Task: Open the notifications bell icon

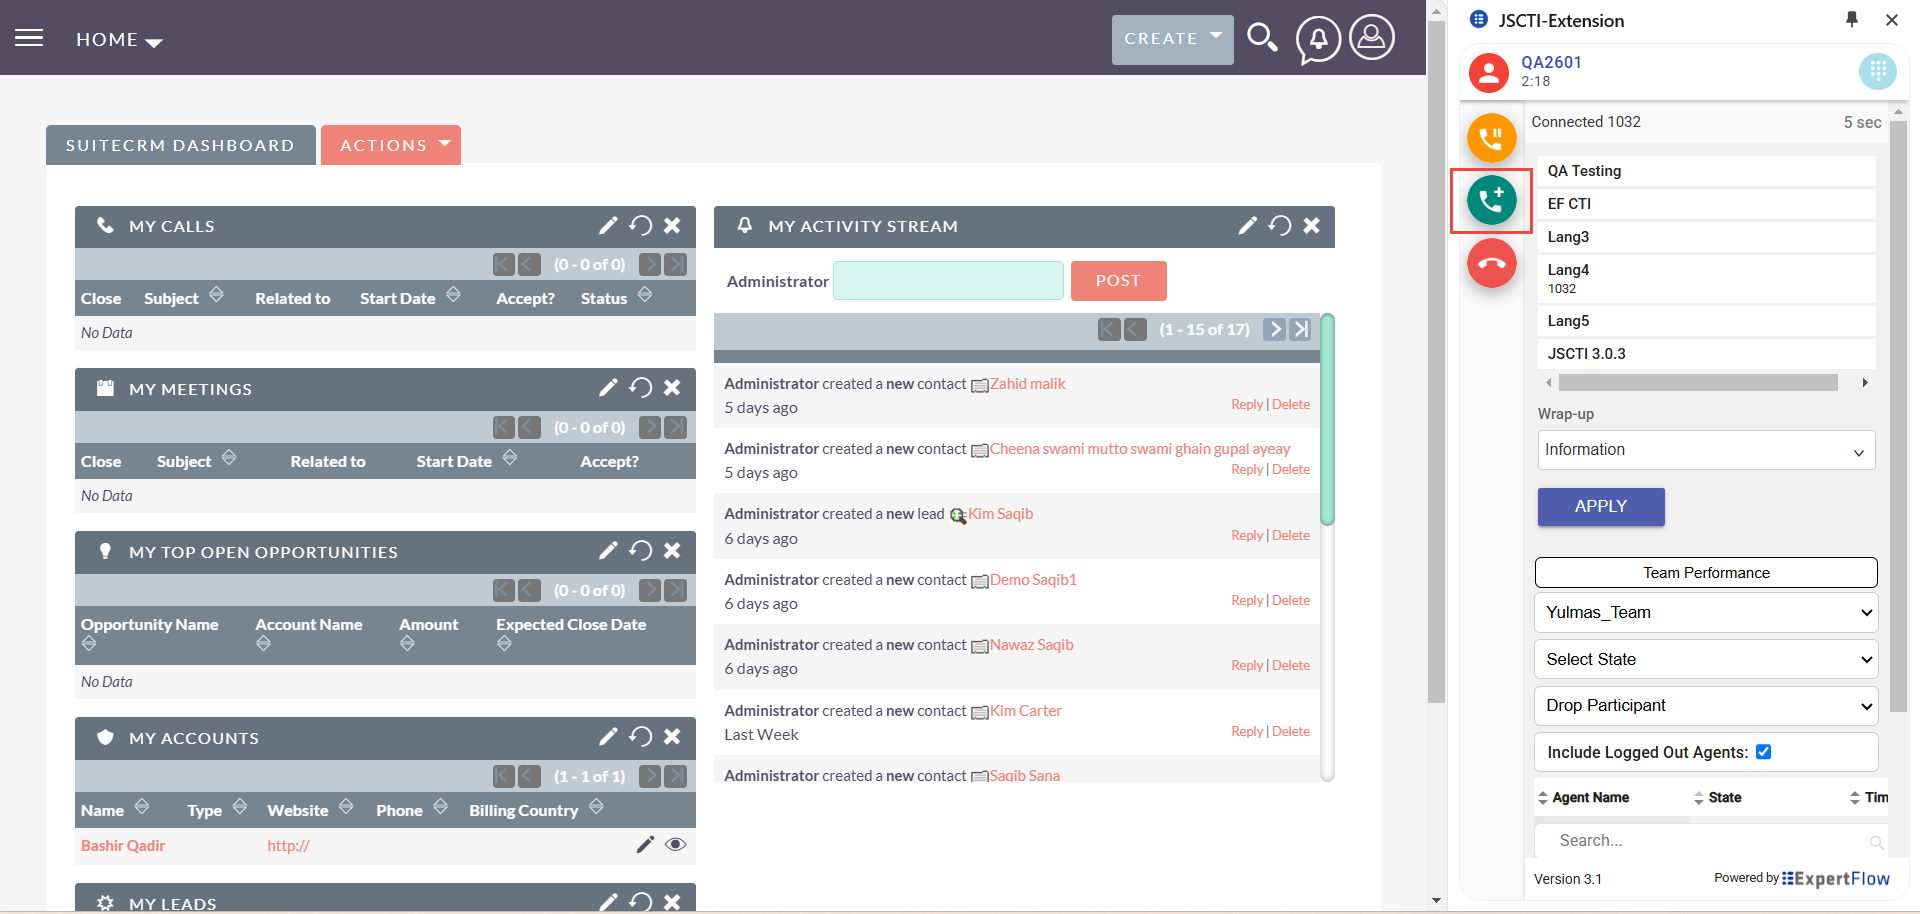Action: [x=1318, y=39]
